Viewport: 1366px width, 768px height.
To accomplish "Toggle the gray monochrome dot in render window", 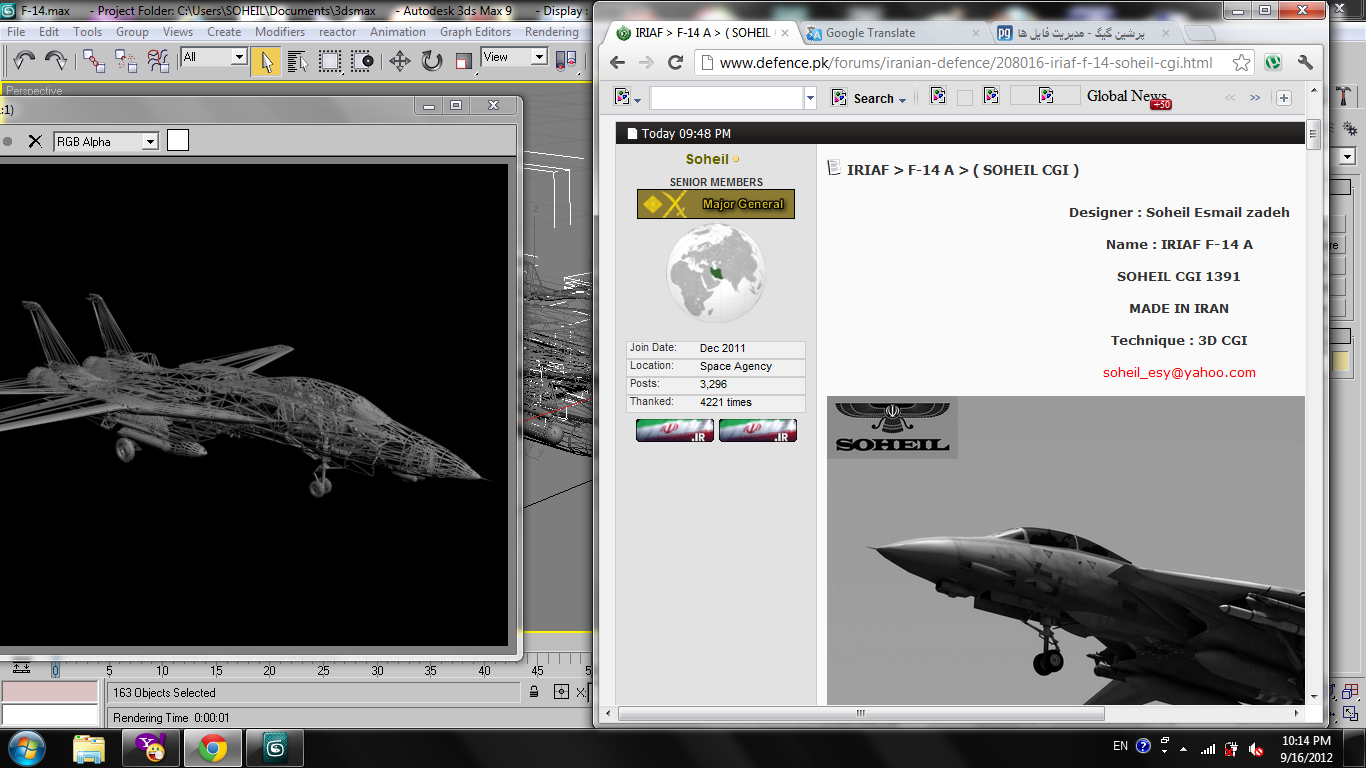I will tap(8, 142).
